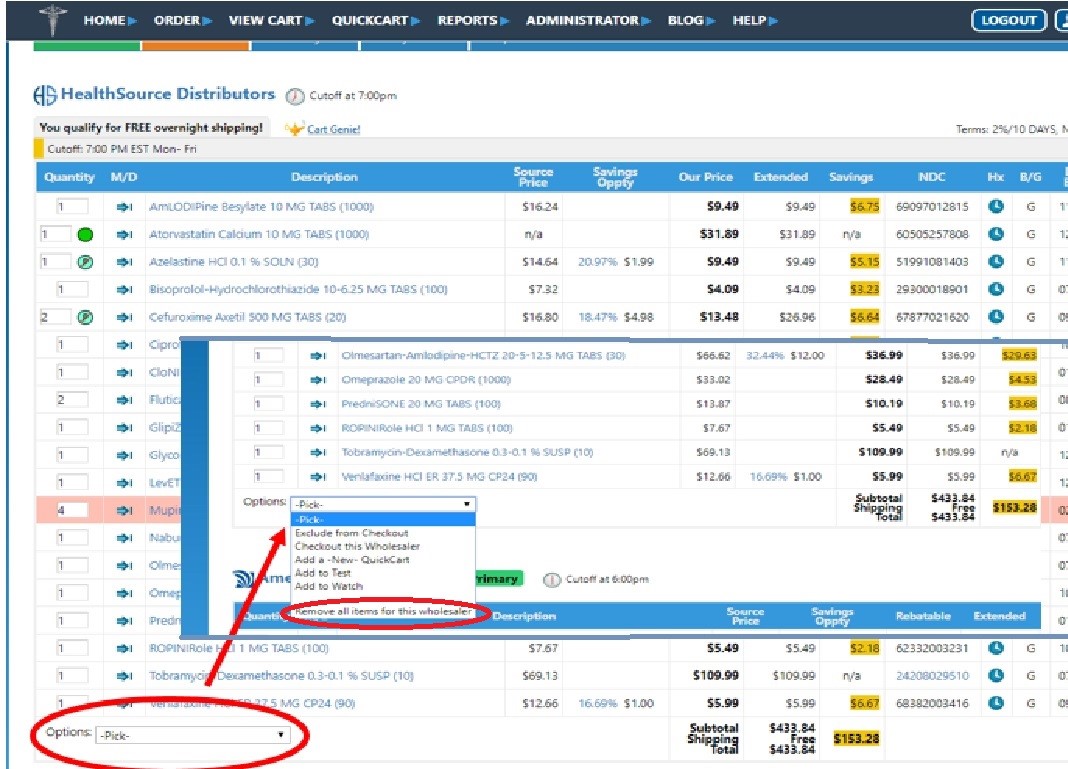Click the quantity field in the highlighted Mupi row
This screenshot has height=769, width=1068.
(x=72, y=509)
